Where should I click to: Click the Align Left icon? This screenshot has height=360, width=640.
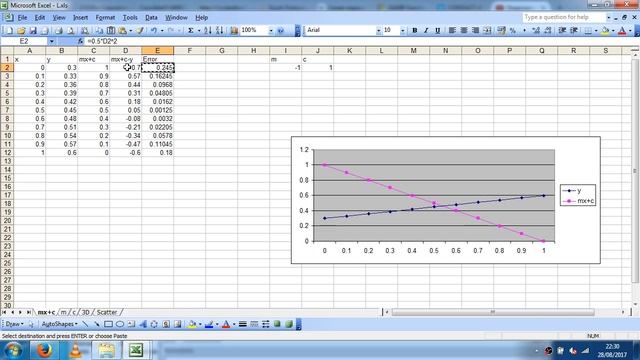452,31
